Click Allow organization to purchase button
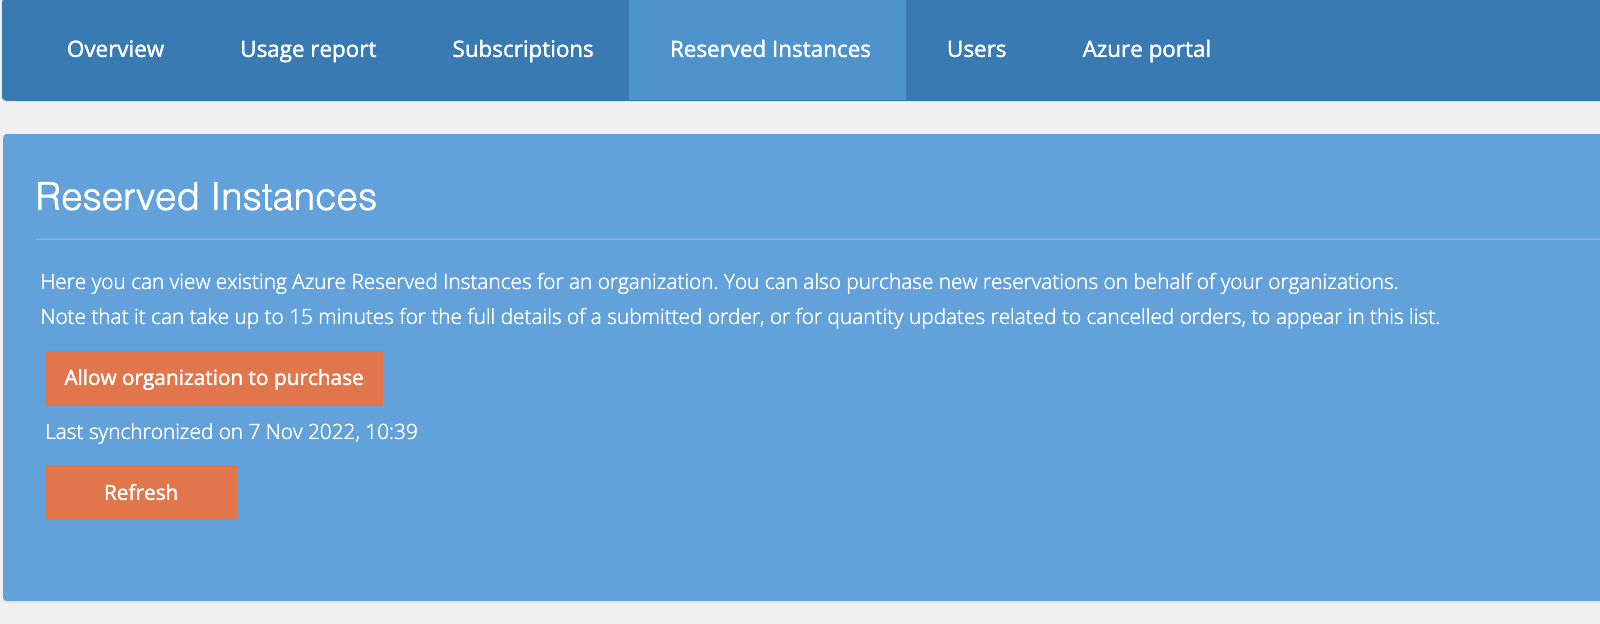The width and height of the screenshot is (1600, 624). tap(214, 378)
